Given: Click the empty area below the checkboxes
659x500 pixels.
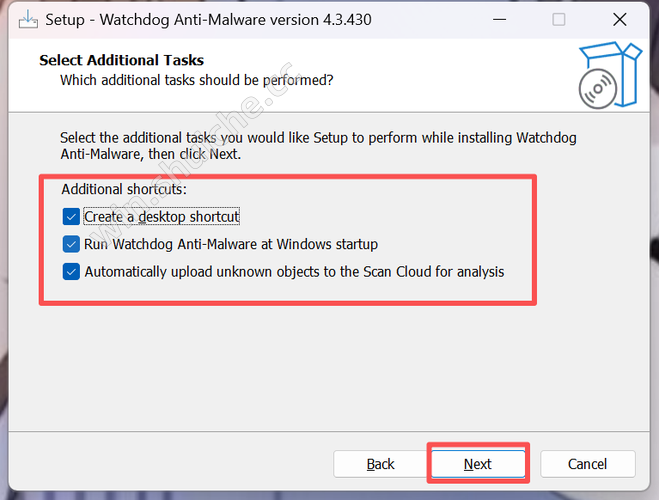Looking at the screenshot, I should coord(329,366).
